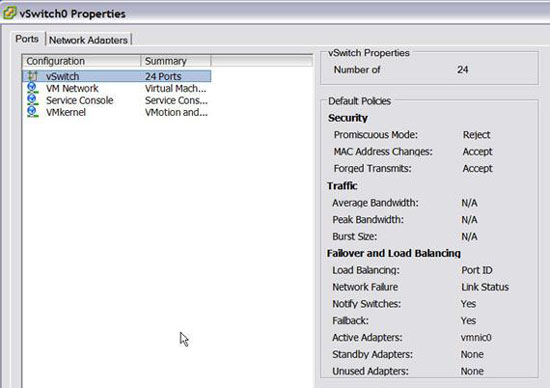Click the Summary column header
Screen dimensions: 550x388
[x=176, y=61]
